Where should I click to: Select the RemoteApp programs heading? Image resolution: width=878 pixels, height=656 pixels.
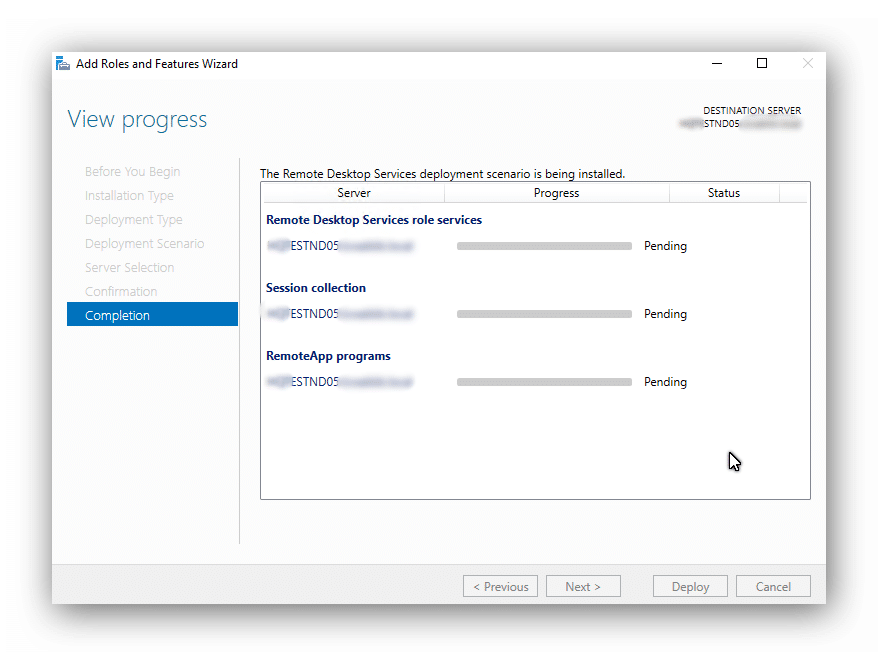tap(328, 356)
